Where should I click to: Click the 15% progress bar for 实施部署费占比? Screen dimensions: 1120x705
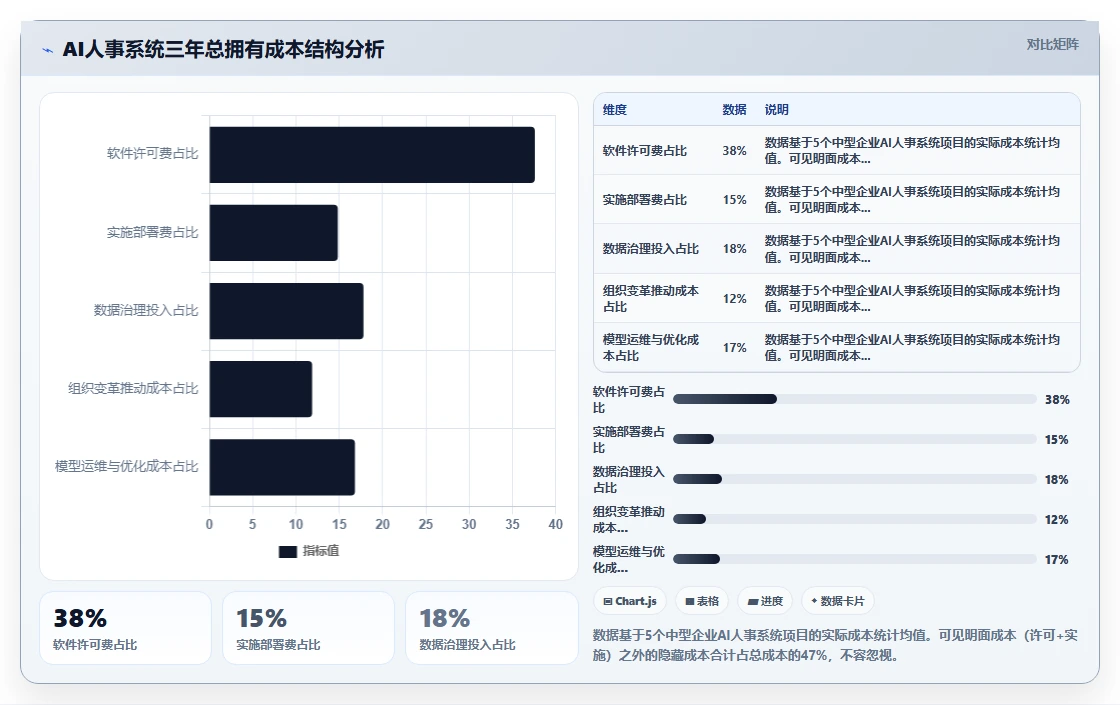855,439
